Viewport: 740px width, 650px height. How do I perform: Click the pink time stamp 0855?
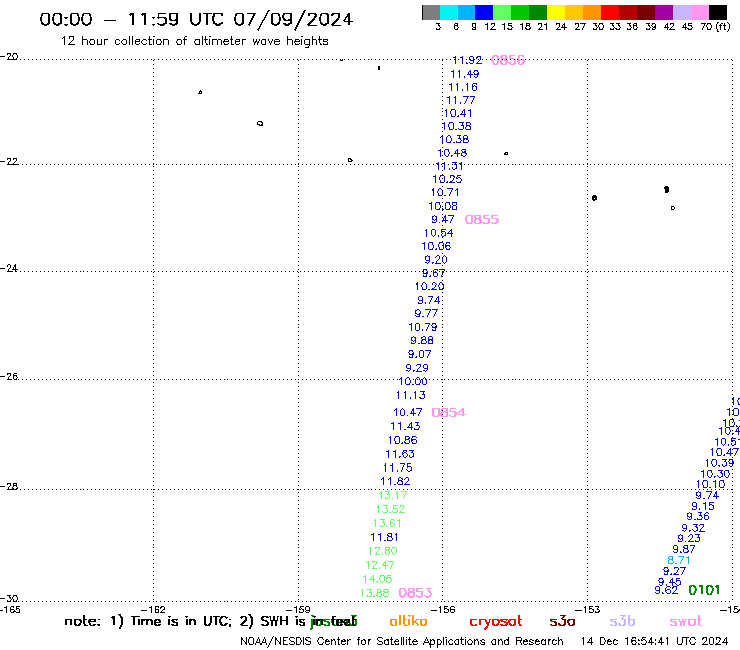click(x=482, y=219)
